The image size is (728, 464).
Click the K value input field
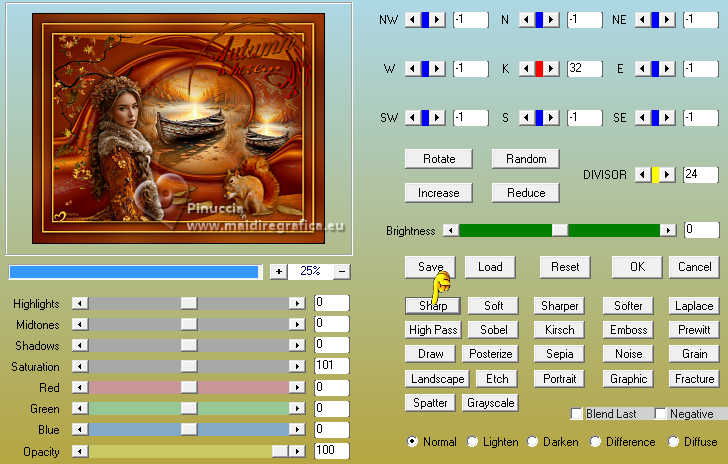[x=584, y=69]
